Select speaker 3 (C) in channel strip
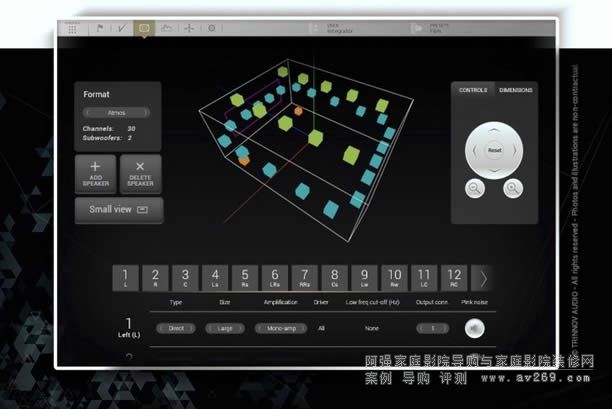The height and width of the screenshot is (409, 612). pyautogui.click(x=184, y=277)
